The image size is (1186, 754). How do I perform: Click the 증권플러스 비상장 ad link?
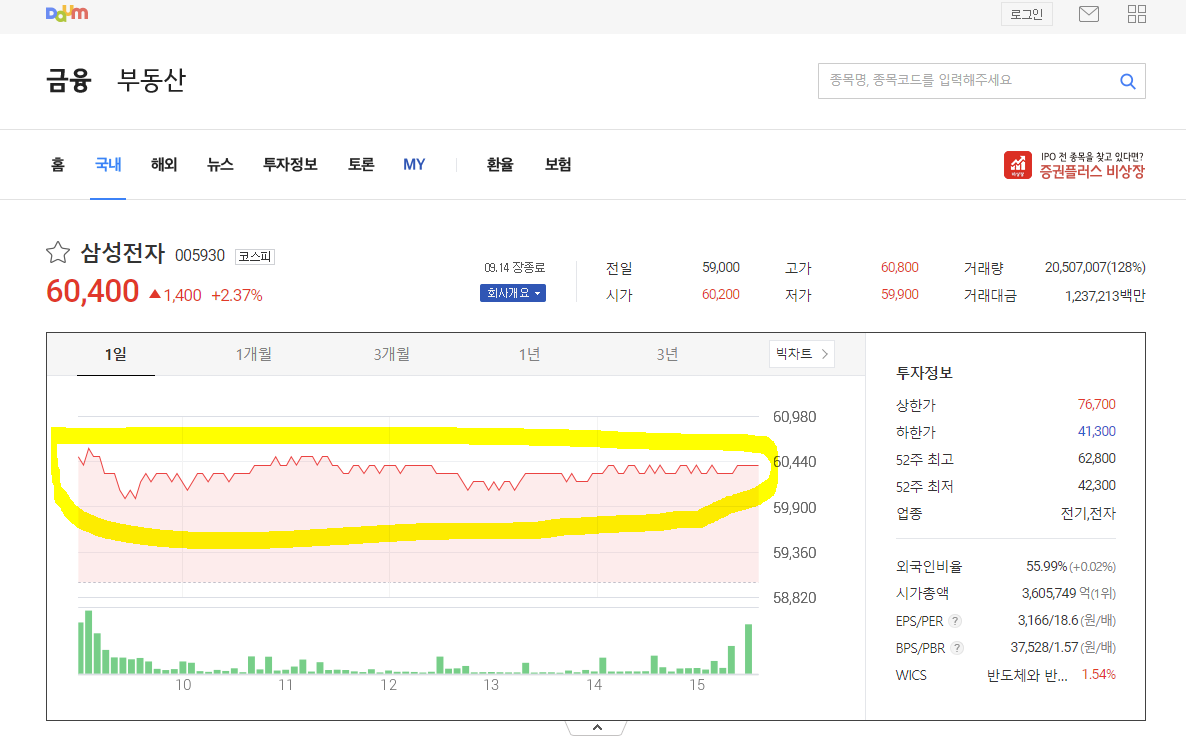tap(1074, 165)
